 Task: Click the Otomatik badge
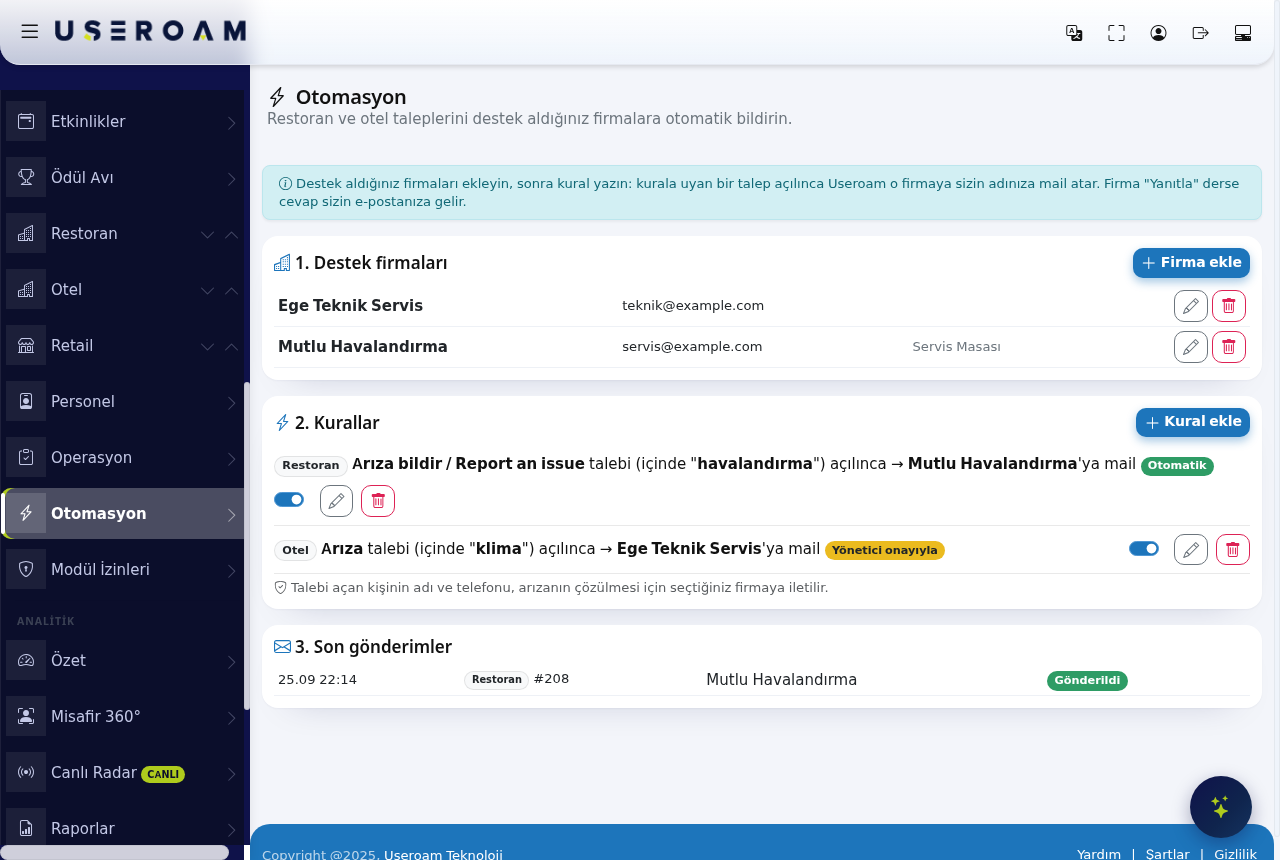click(1177, 466)
